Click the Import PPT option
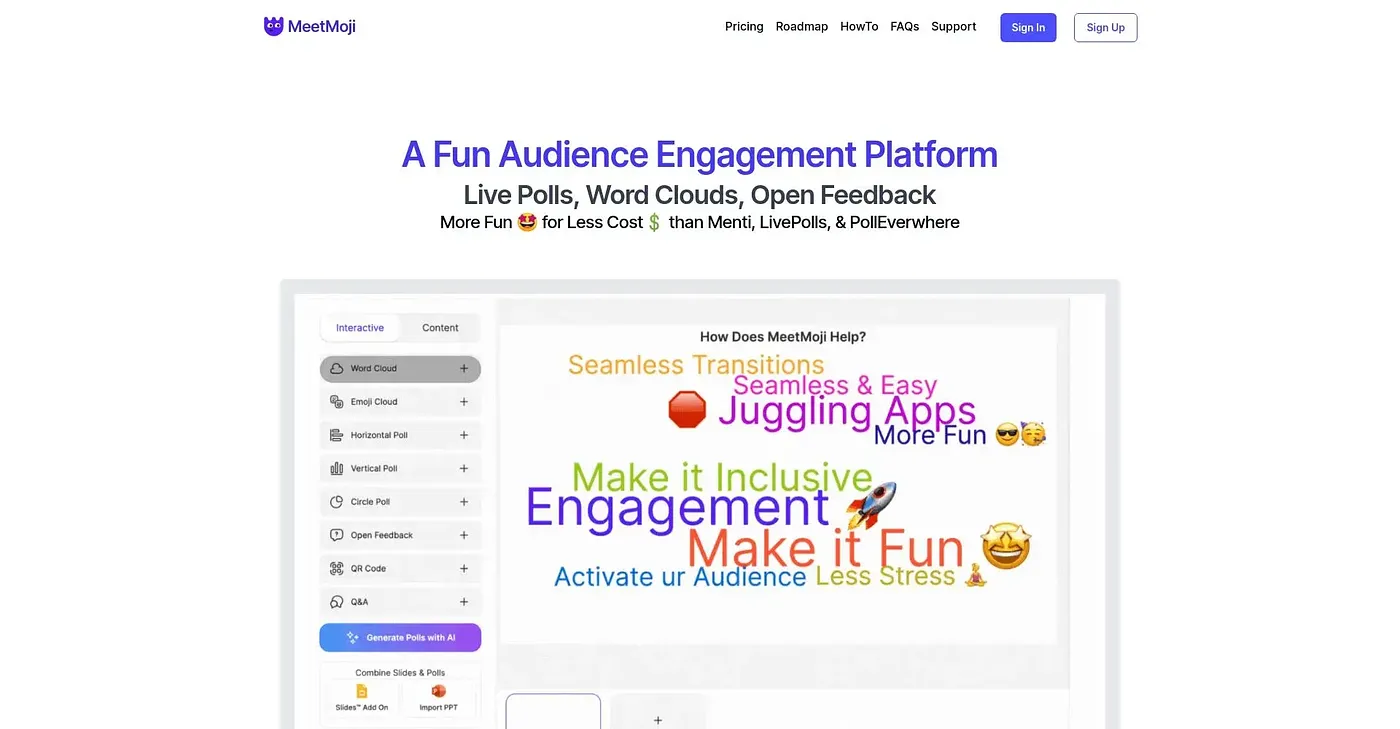 [x=438, y=698]
